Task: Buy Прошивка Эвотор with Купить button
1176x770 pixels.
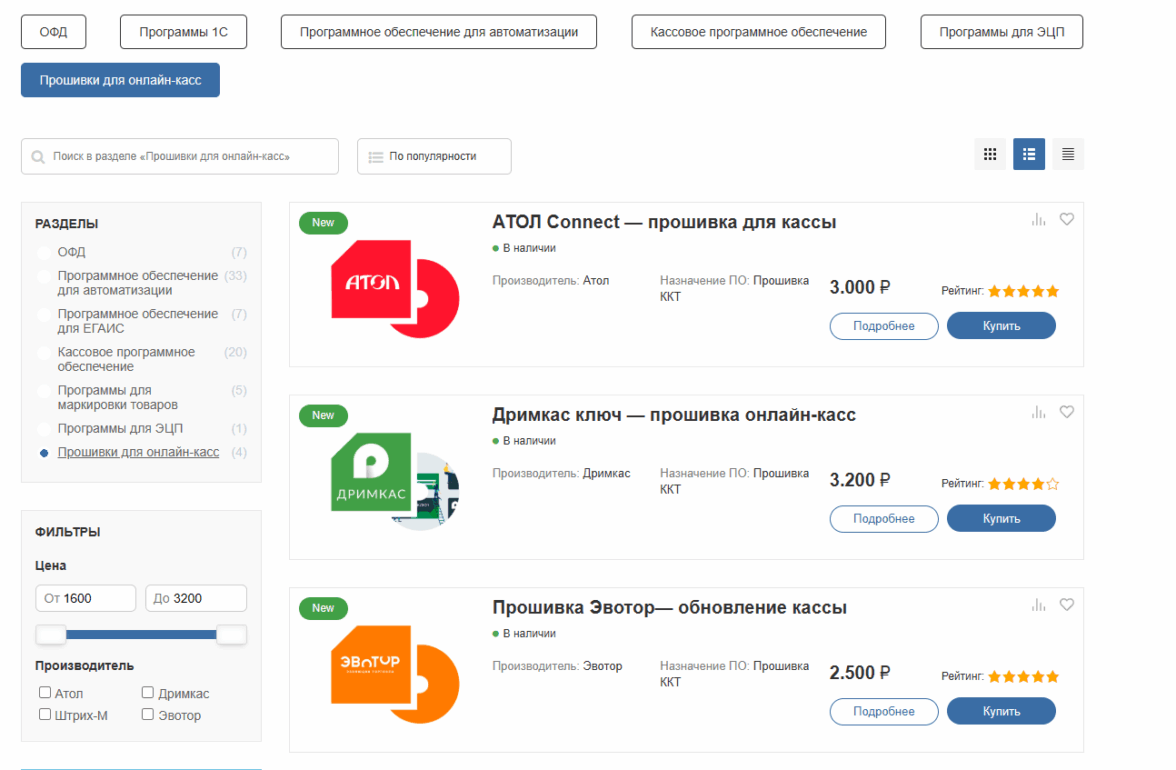Action: coord(1001,712)
